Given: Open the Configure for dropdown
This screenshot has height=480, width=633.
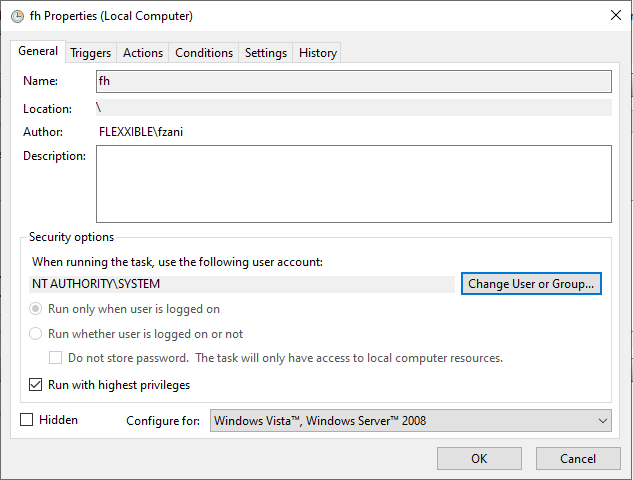Looking at the screenshot, I should click(411, 421).
